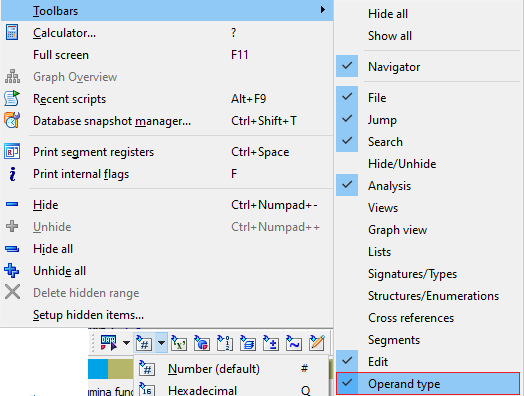The image size is (524, 396).
Task: Enable the Lists toolbar
Action: pyautogui.click(x=428, y=252)
